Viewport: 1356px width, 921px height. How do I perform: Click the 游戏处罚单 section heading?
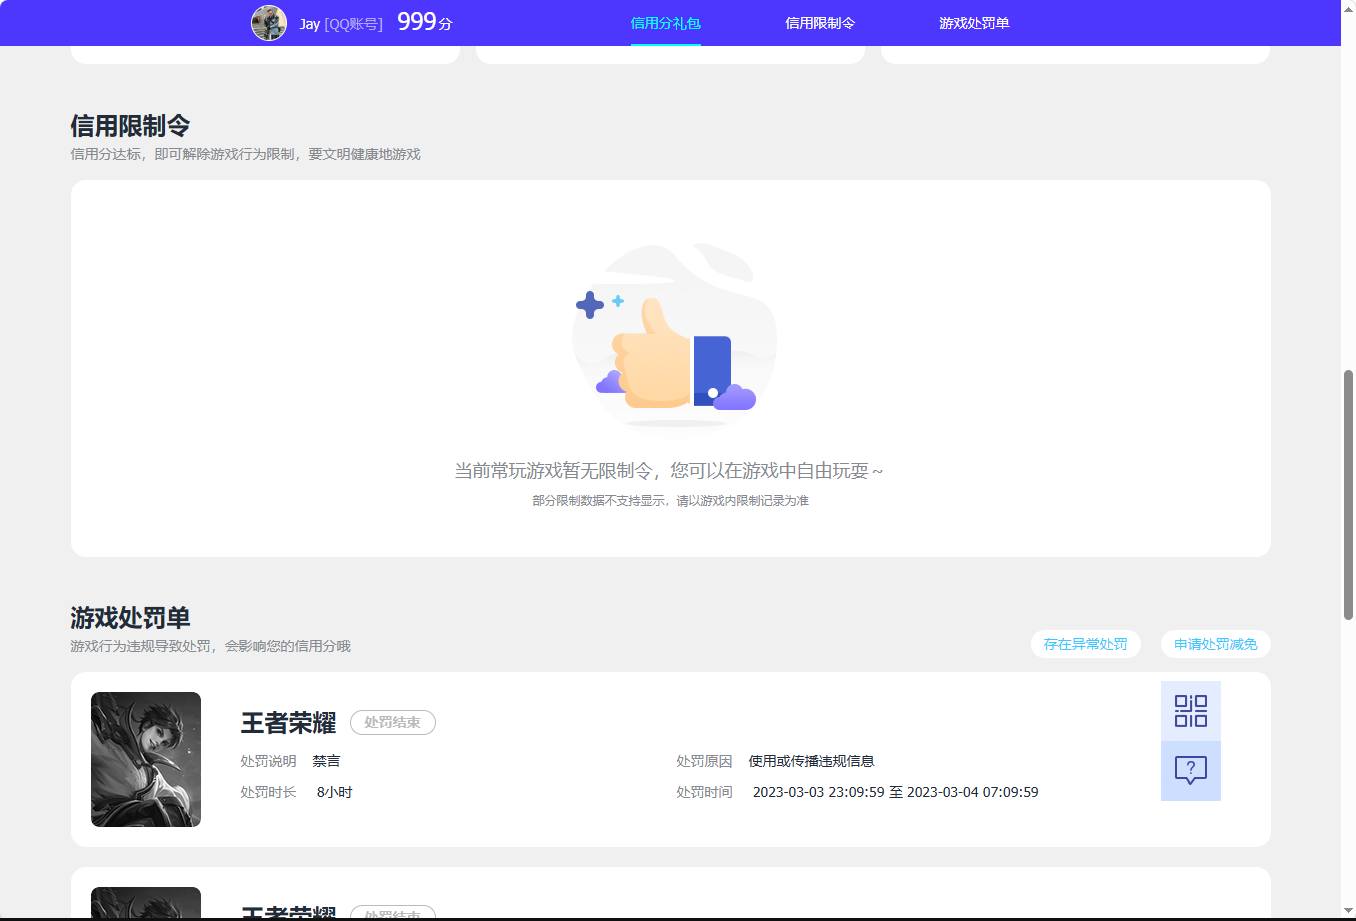[x=130, y=618]
